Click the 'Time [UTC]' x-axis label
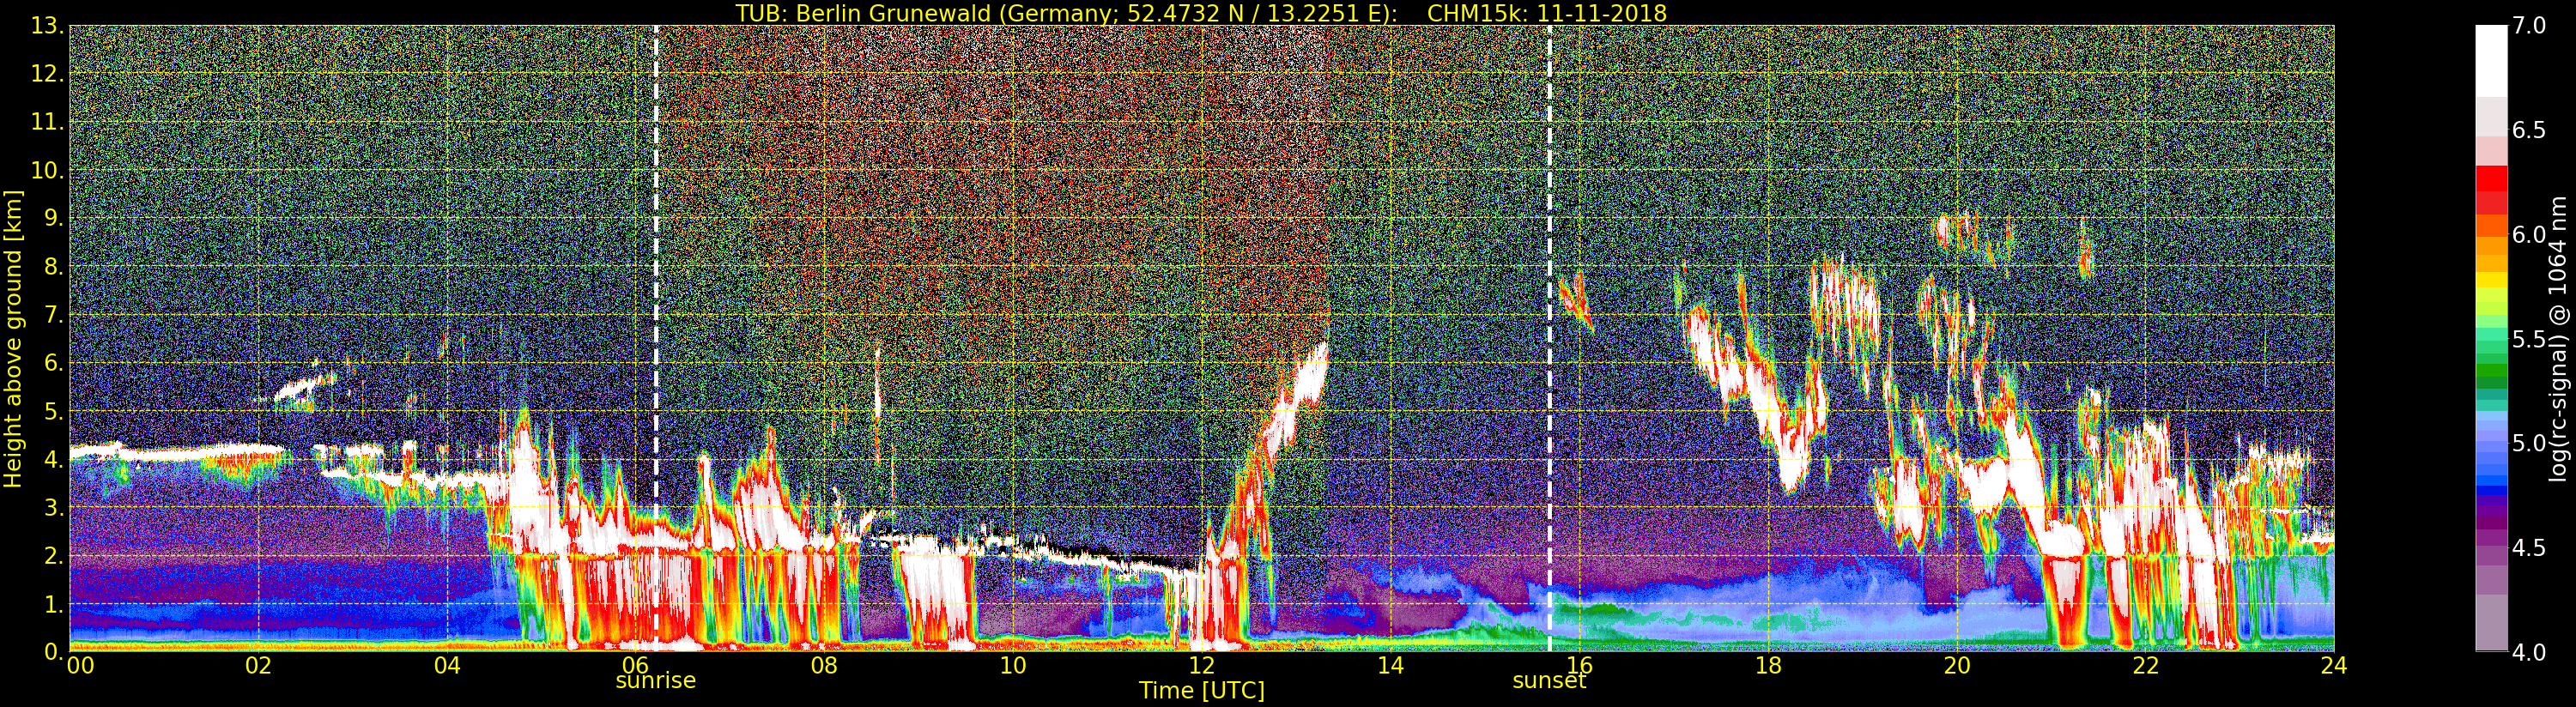This screenshot has width=2576, height=707. pyautogui.click(x=1201, y=691)
